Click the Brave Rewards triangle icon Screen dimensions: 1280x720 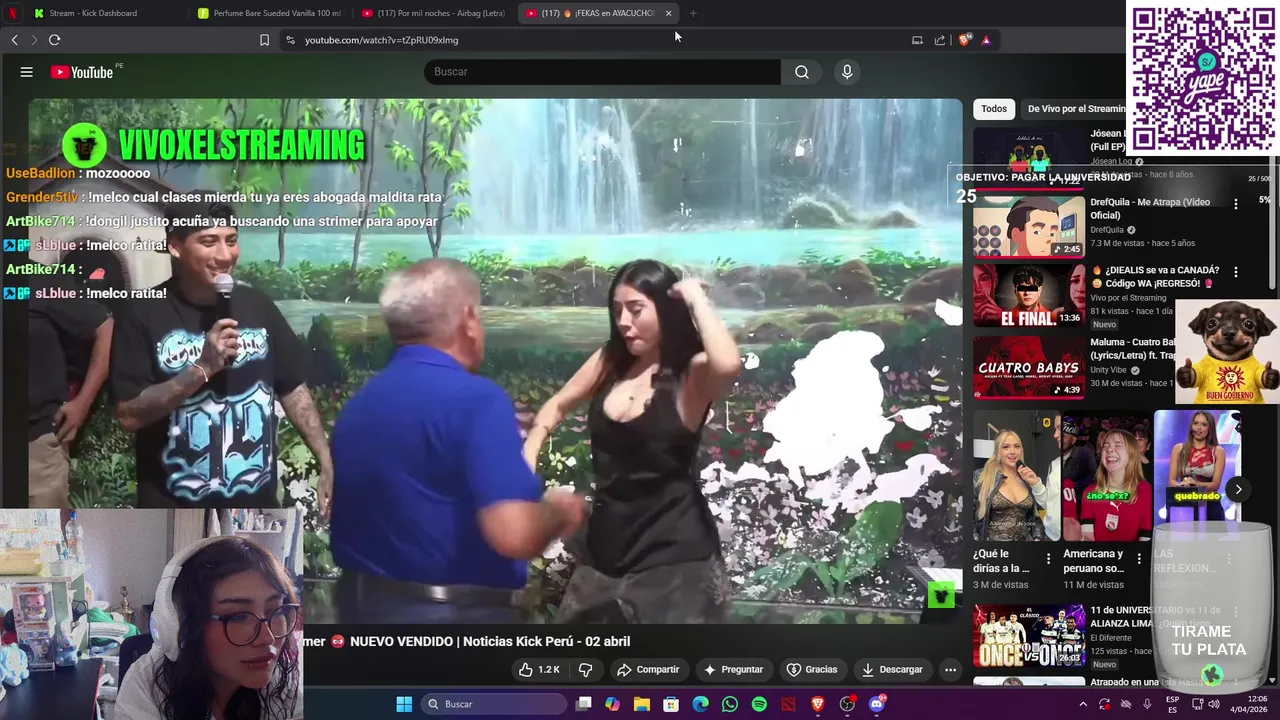tap(986, 40)
